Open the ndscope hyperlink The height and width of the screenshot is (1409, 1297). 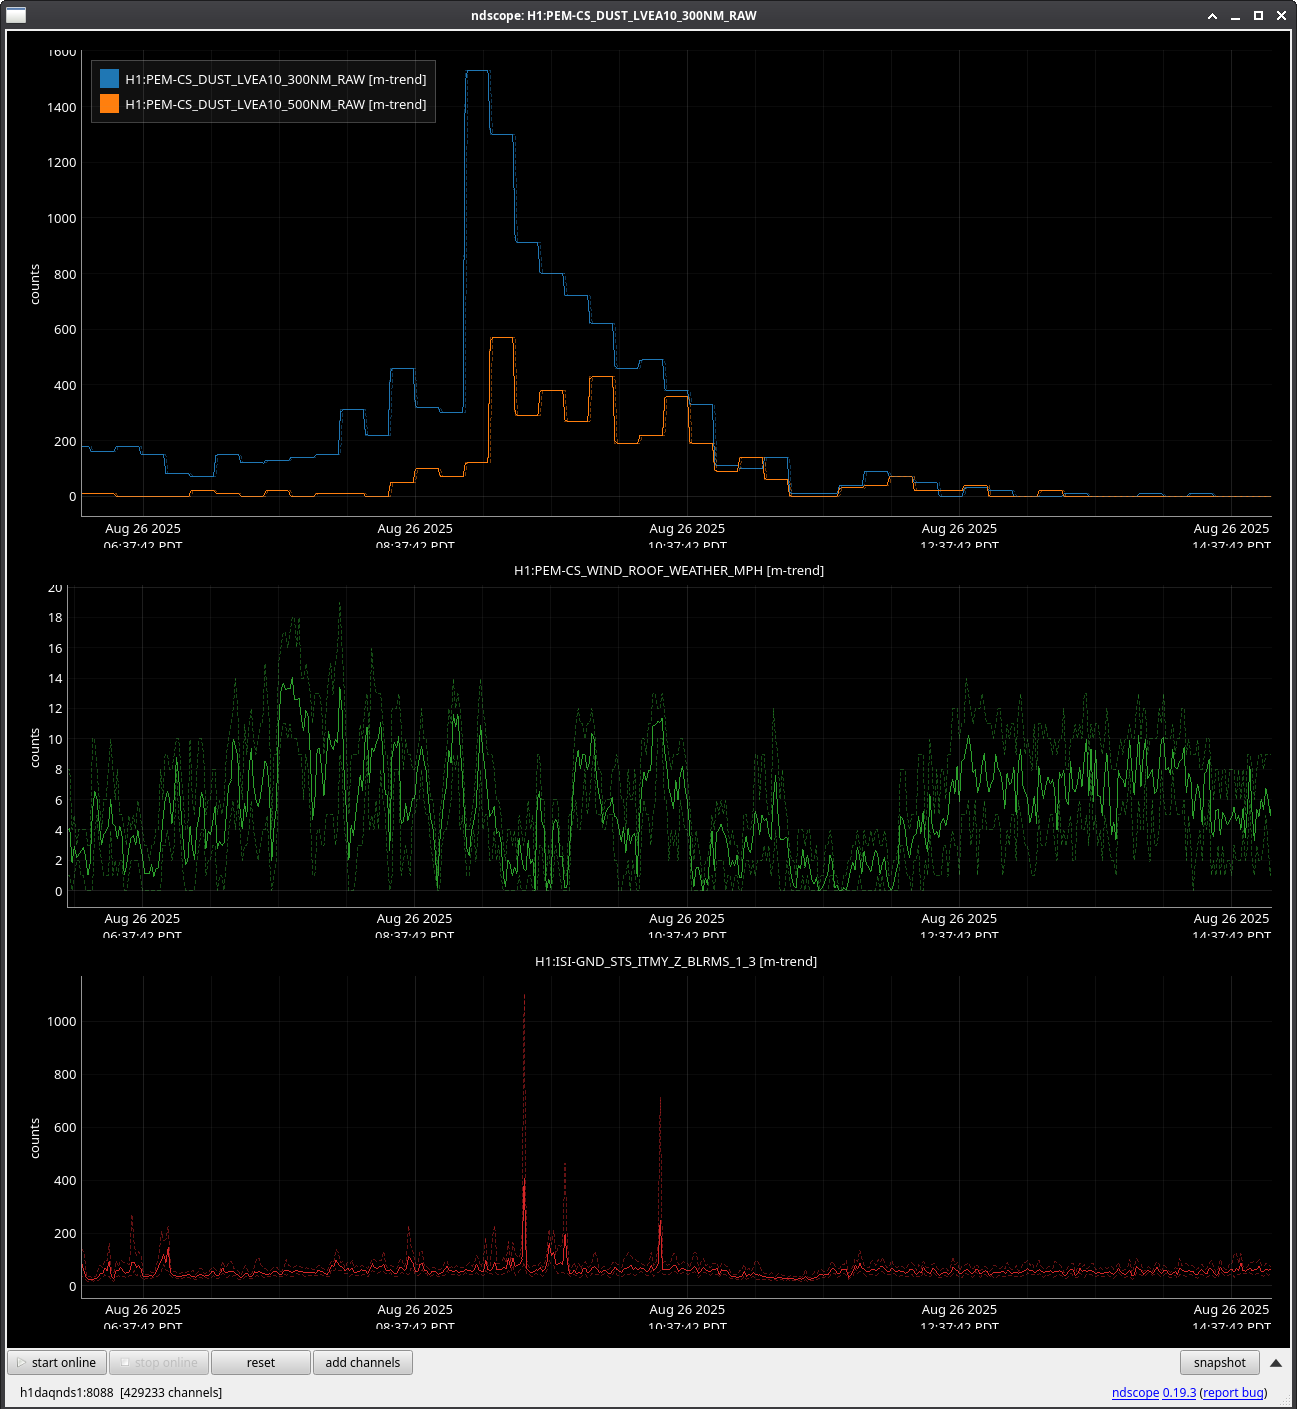(x=1135, y=1392)
